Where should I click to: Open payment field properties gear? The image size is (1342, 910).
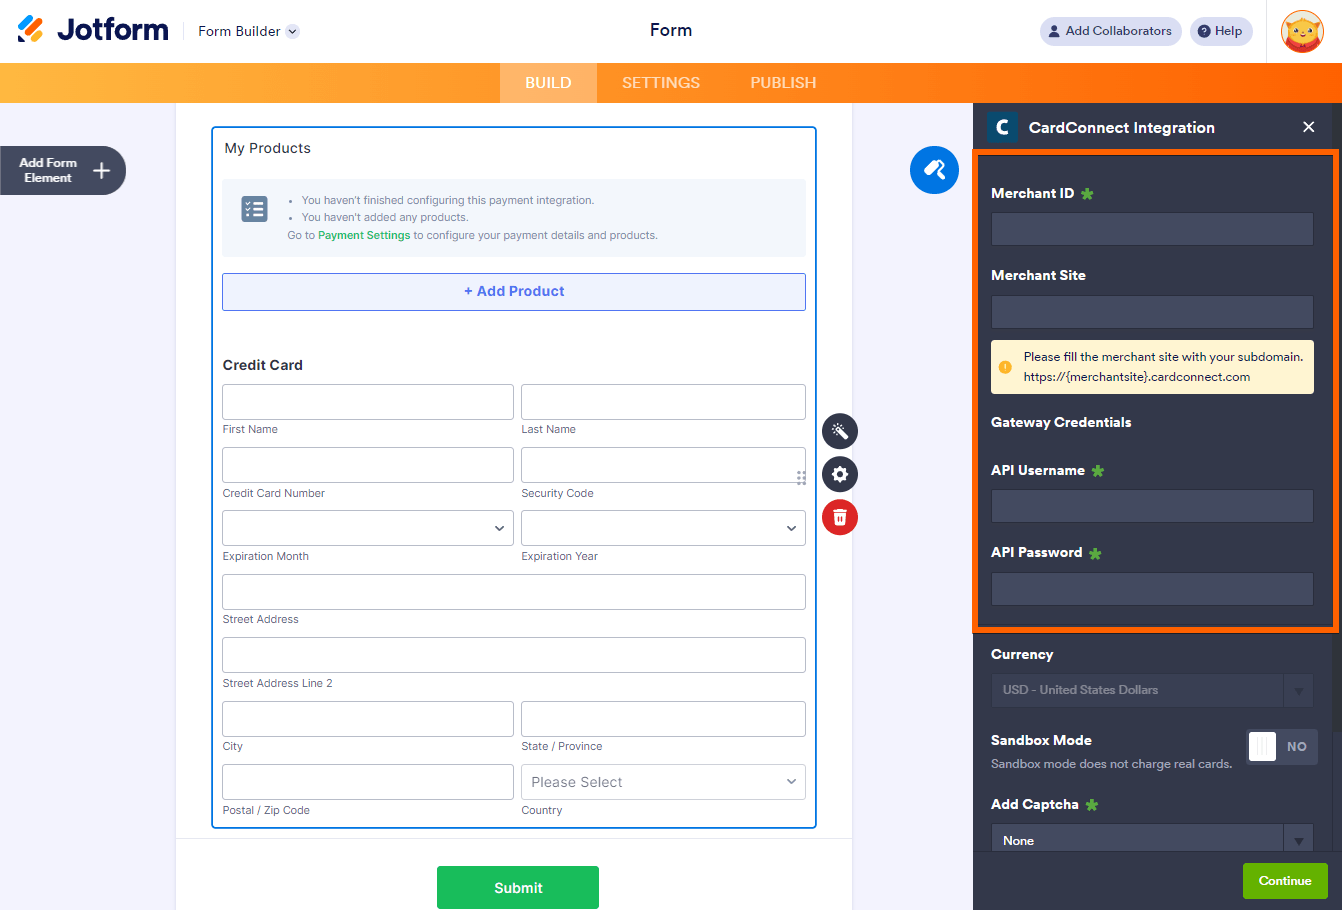pyautogui.click(x=840, y=474)
